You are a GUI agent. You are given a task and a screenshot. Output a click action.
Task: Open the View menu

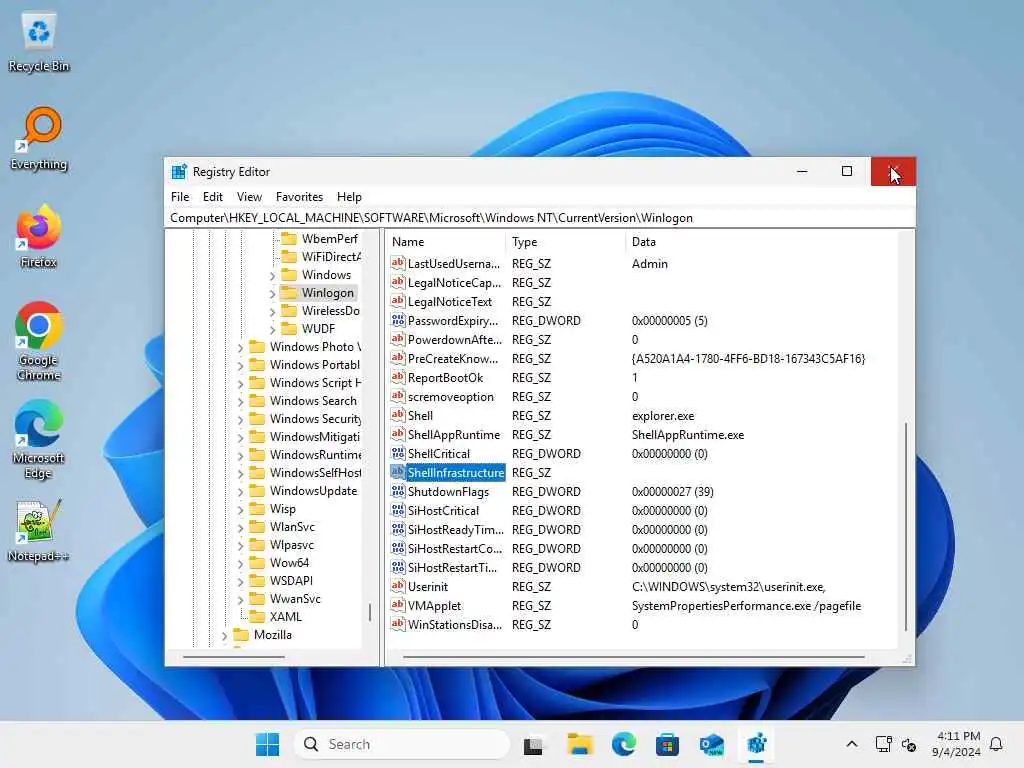[x=249, y=197]
